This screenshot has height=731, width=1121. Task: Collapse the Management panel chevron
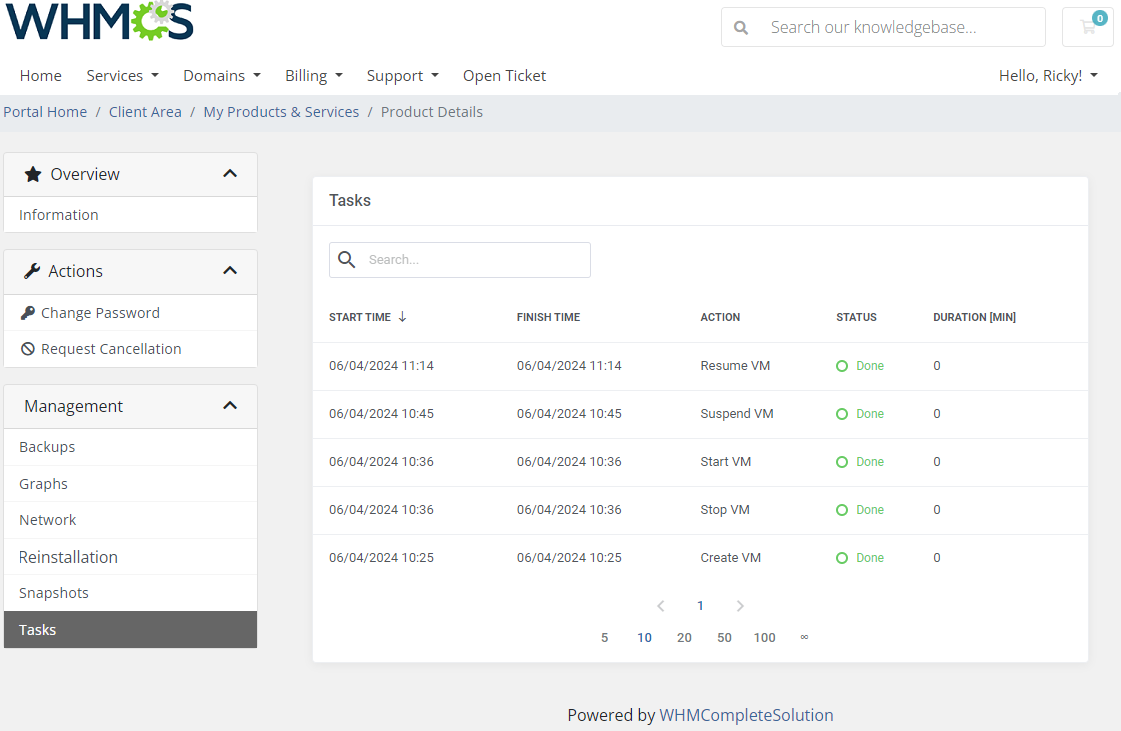229,406
